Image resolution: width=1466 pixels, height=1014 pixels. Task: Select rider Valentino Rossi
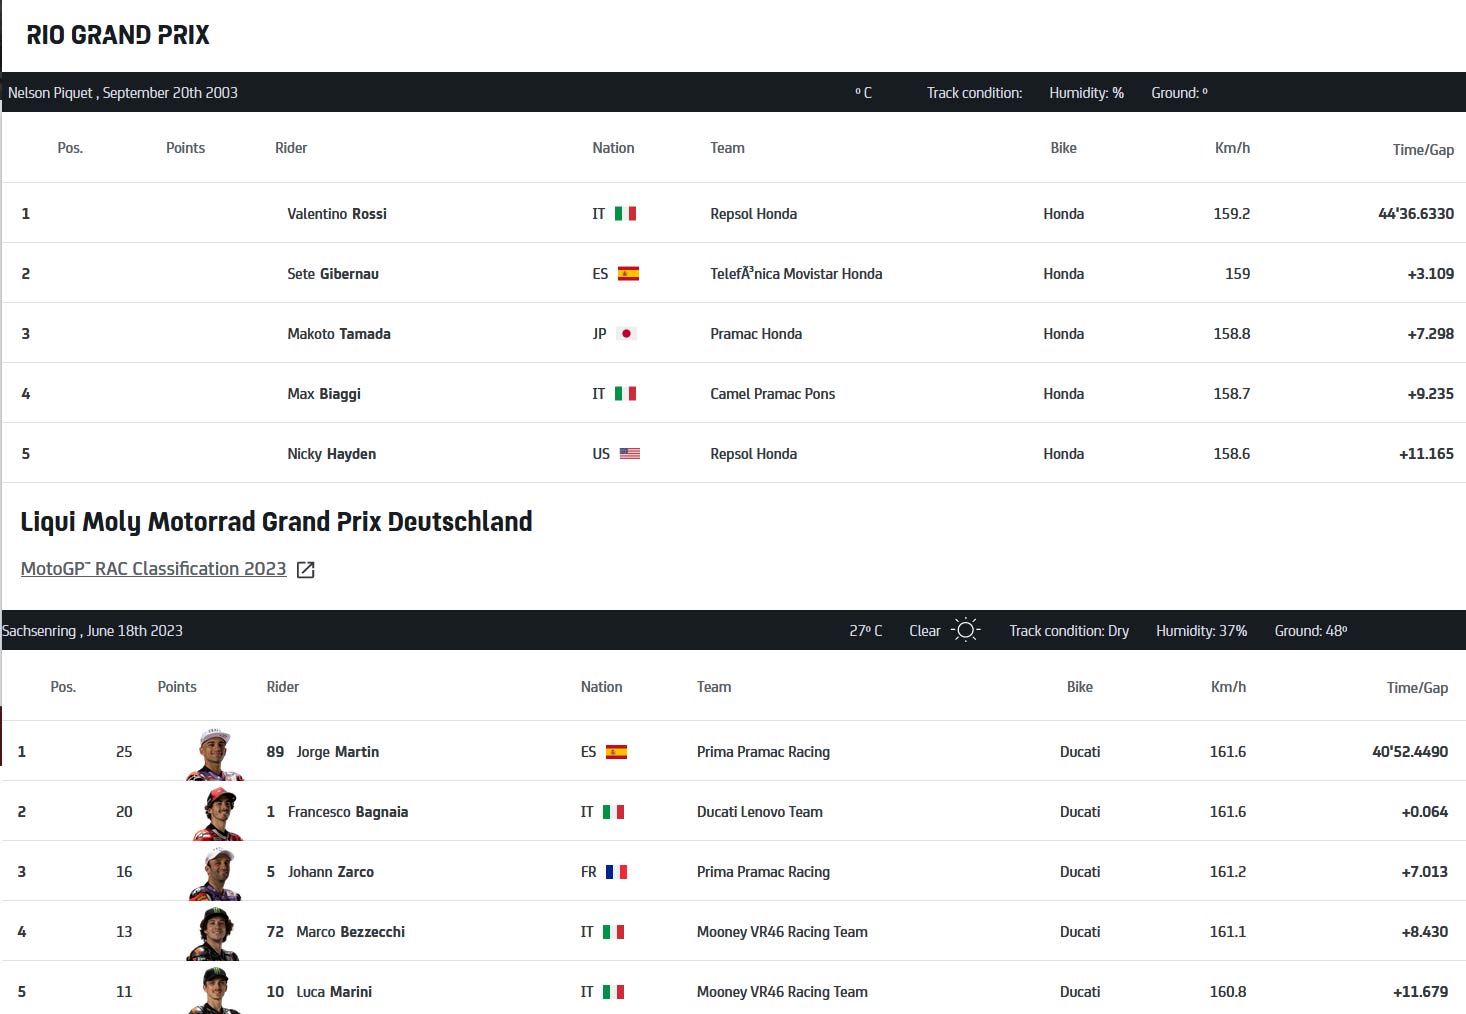pos(337,214)
